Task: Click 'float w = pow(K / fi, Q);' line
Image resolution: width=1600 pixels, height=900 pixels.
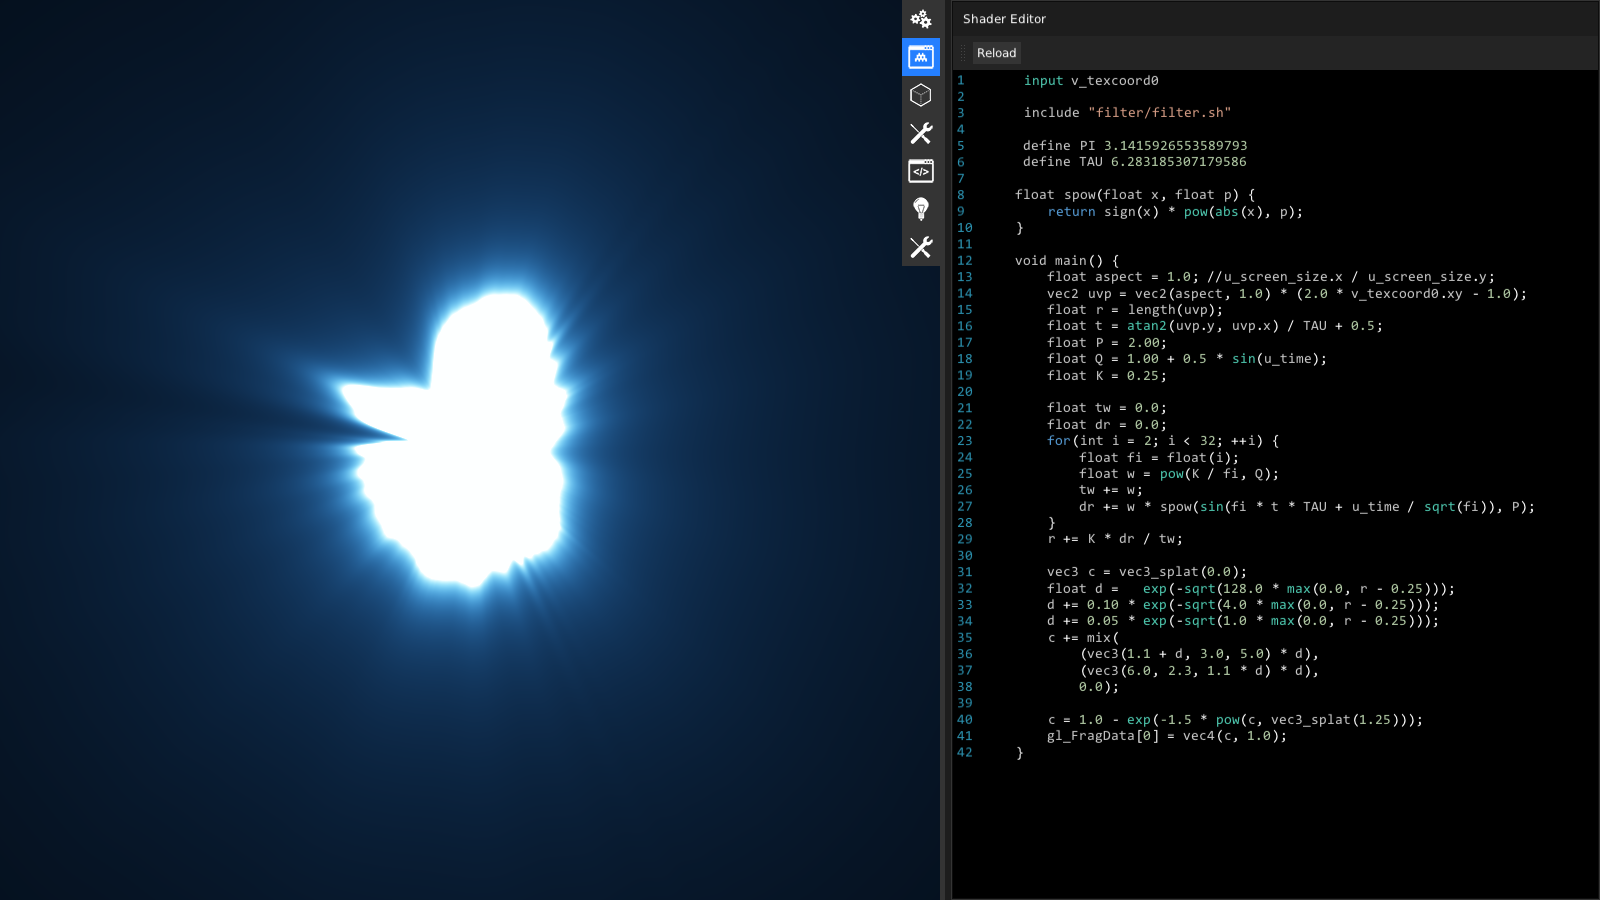Action: tap(1179, 474)
